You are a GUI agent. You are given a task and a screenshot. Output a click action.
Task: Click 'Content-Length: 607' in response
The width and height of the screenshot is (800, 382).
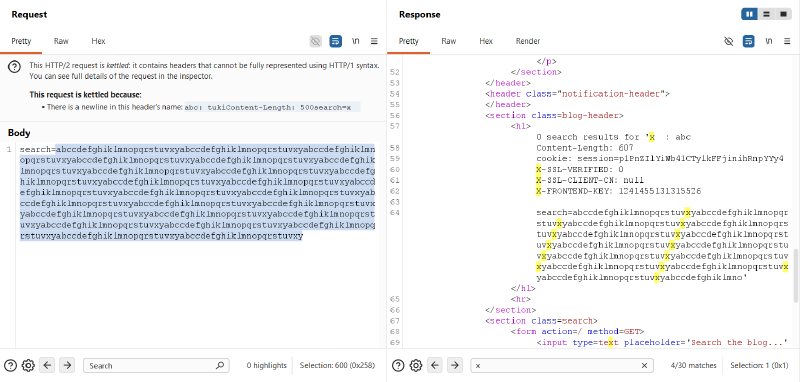tap(585, 148)
